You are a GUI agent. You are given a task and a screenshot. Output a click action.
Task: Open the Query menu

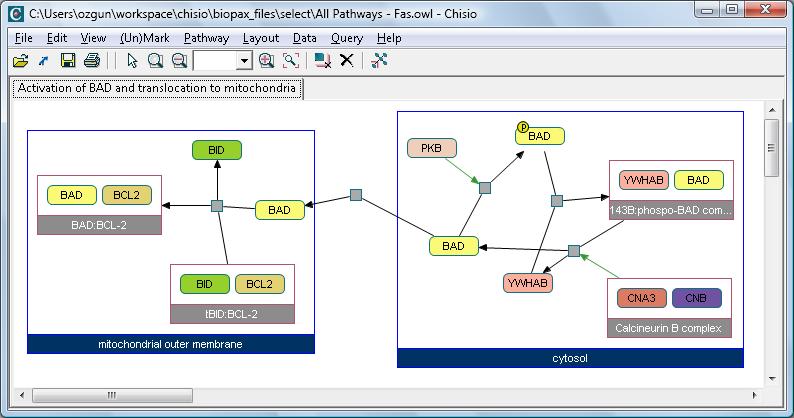point(347,38)
